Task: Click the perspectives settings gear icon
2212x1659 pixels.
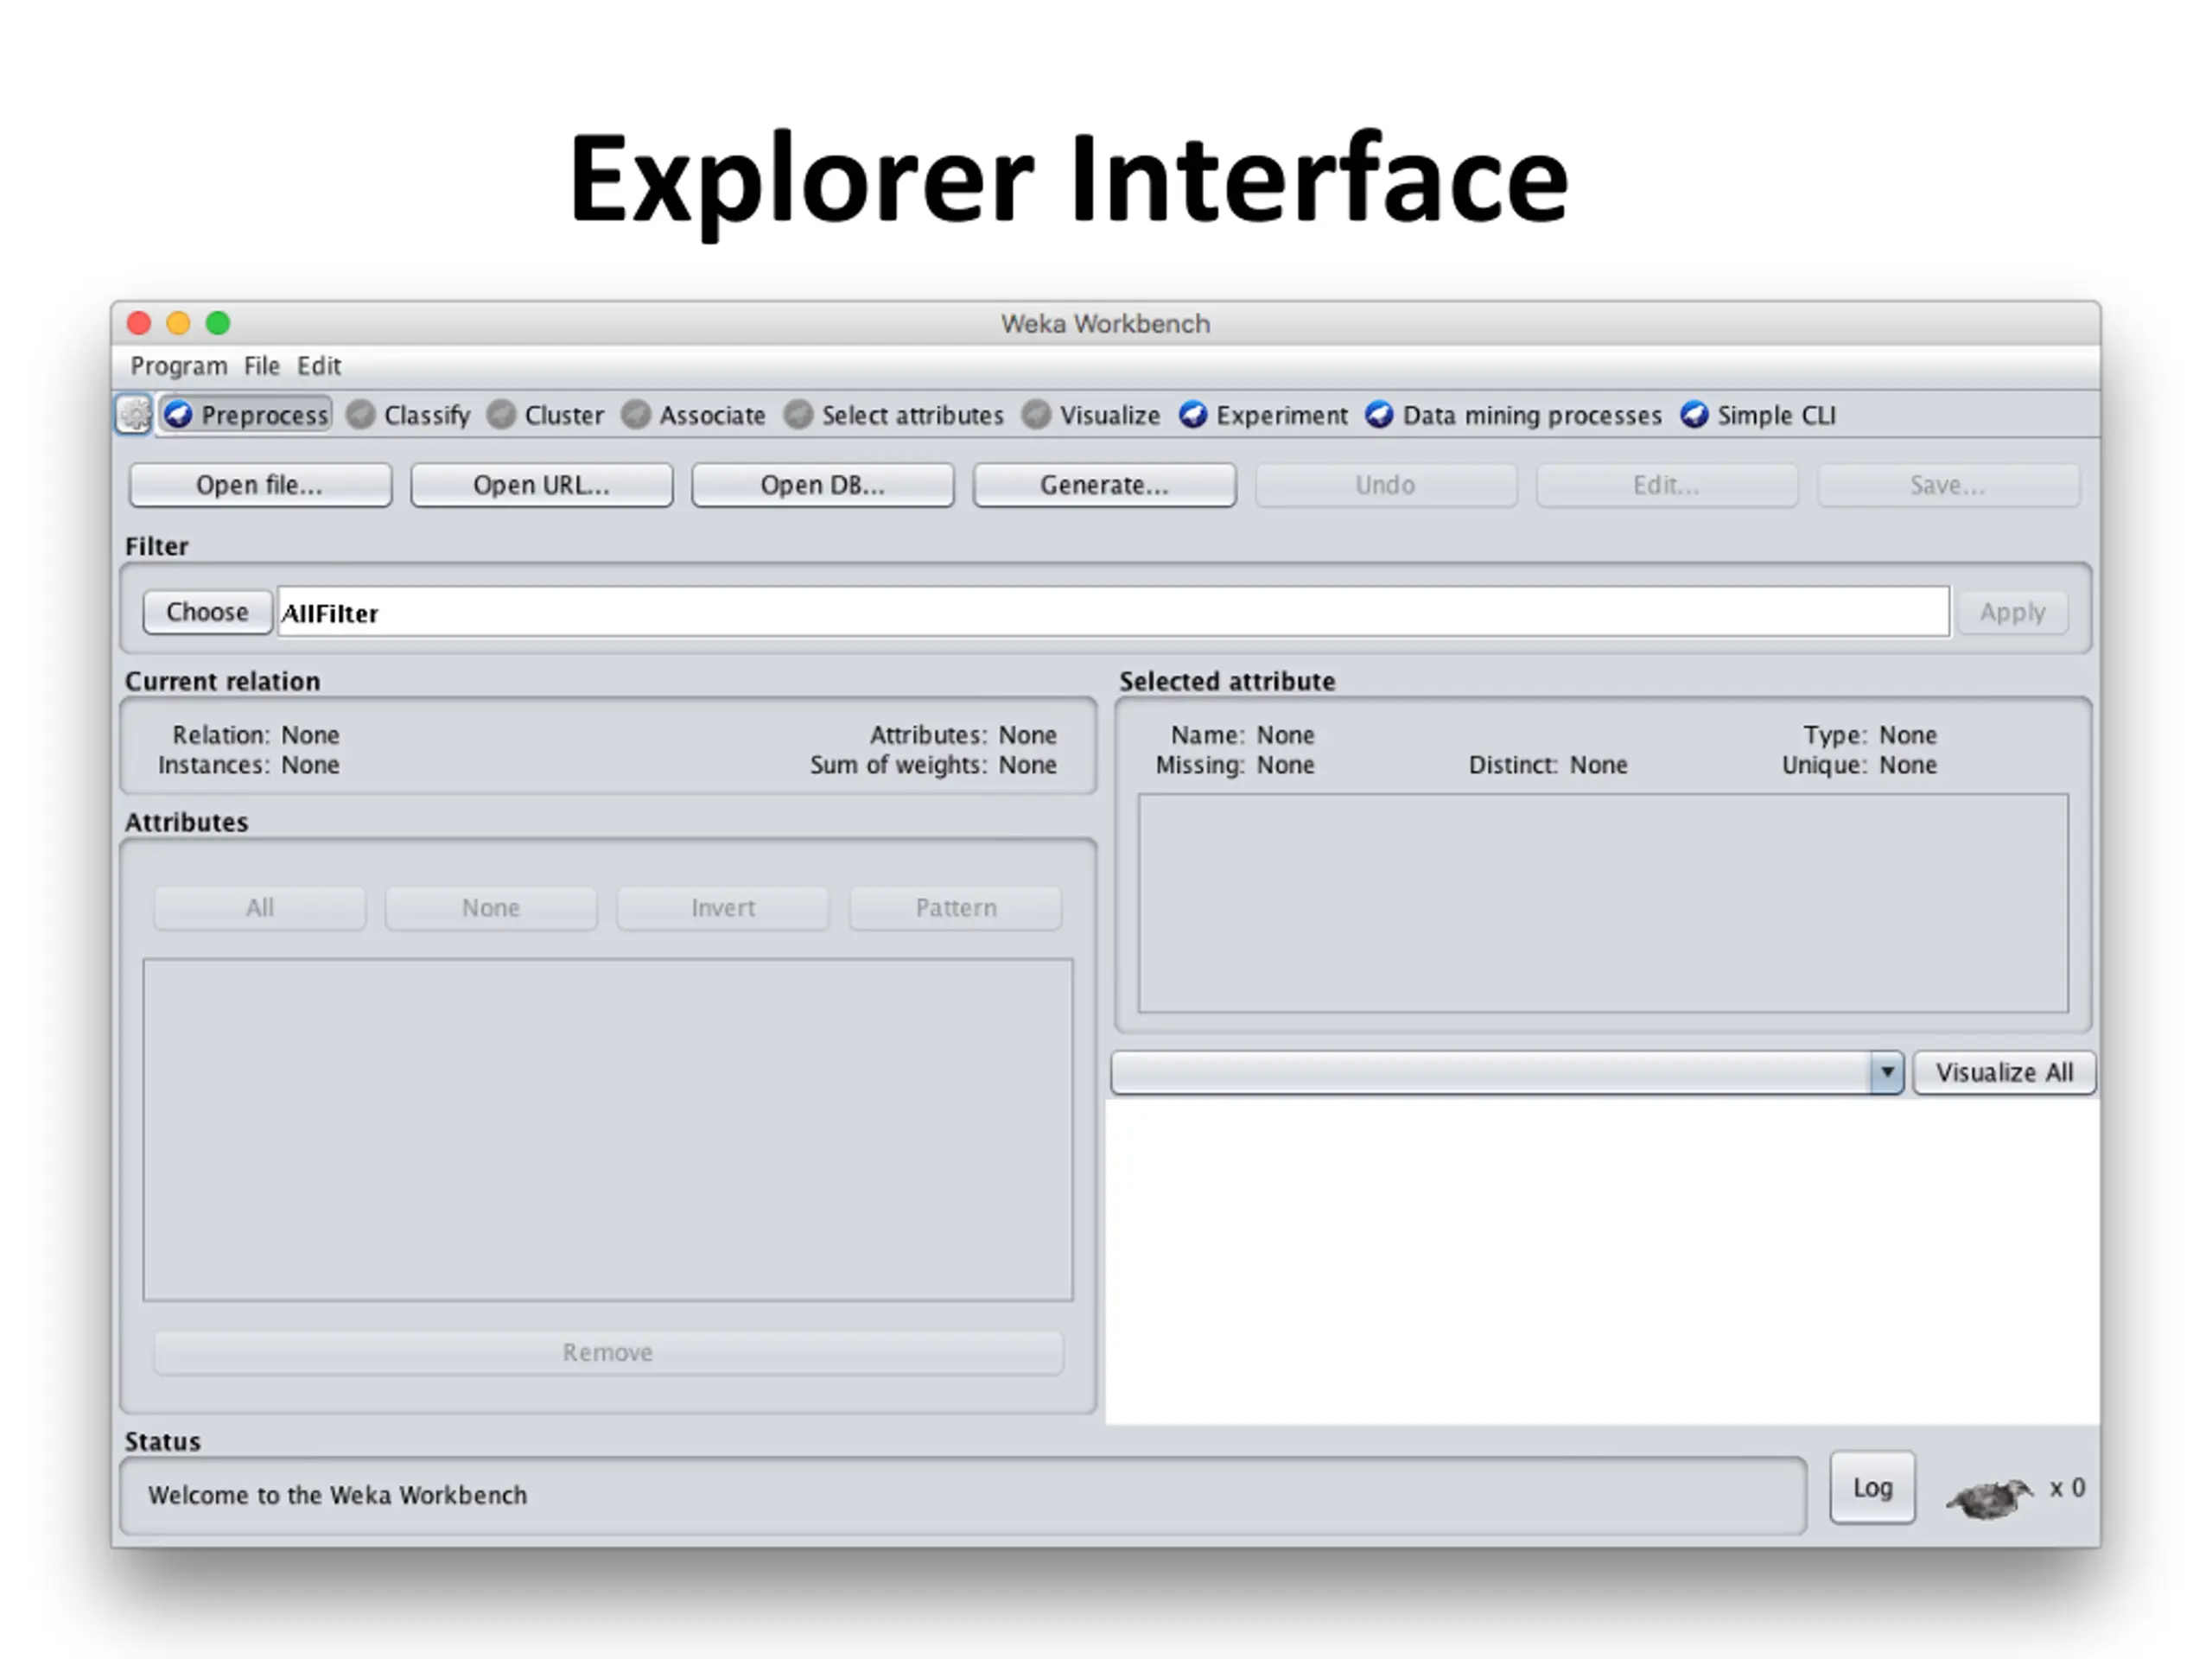Action: click(134, 414)
